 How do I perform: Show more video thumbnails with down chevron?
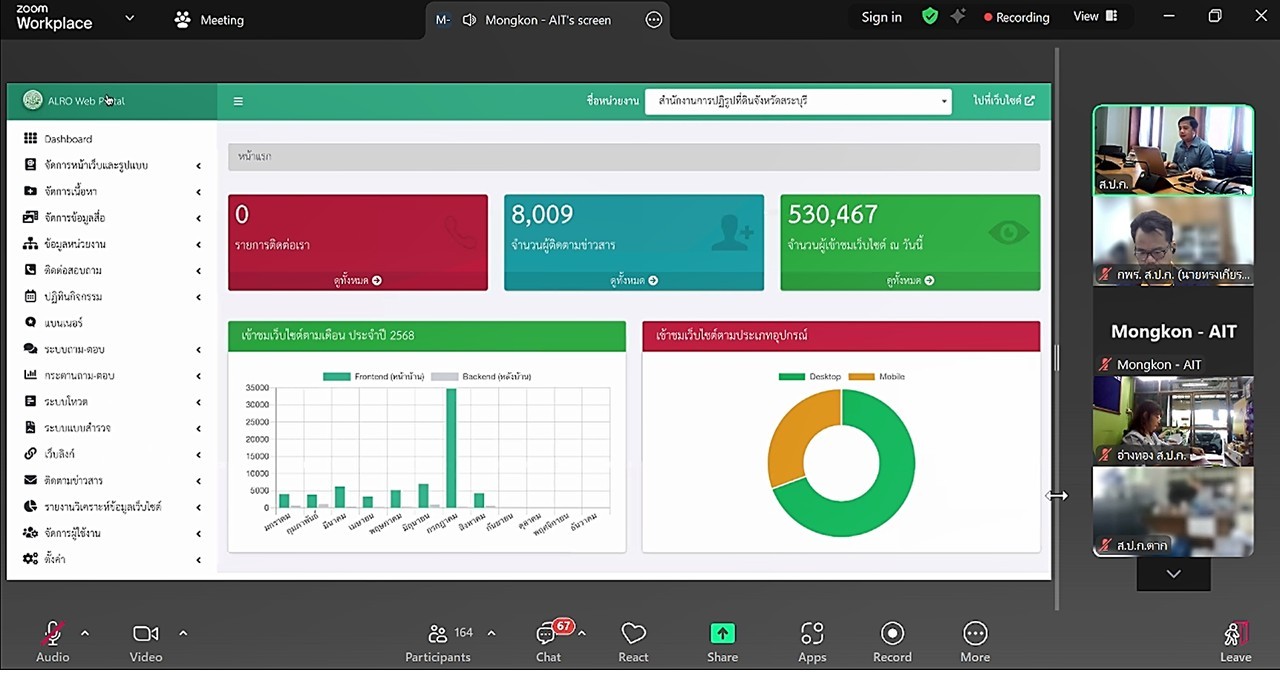(x=1173, y=574)
